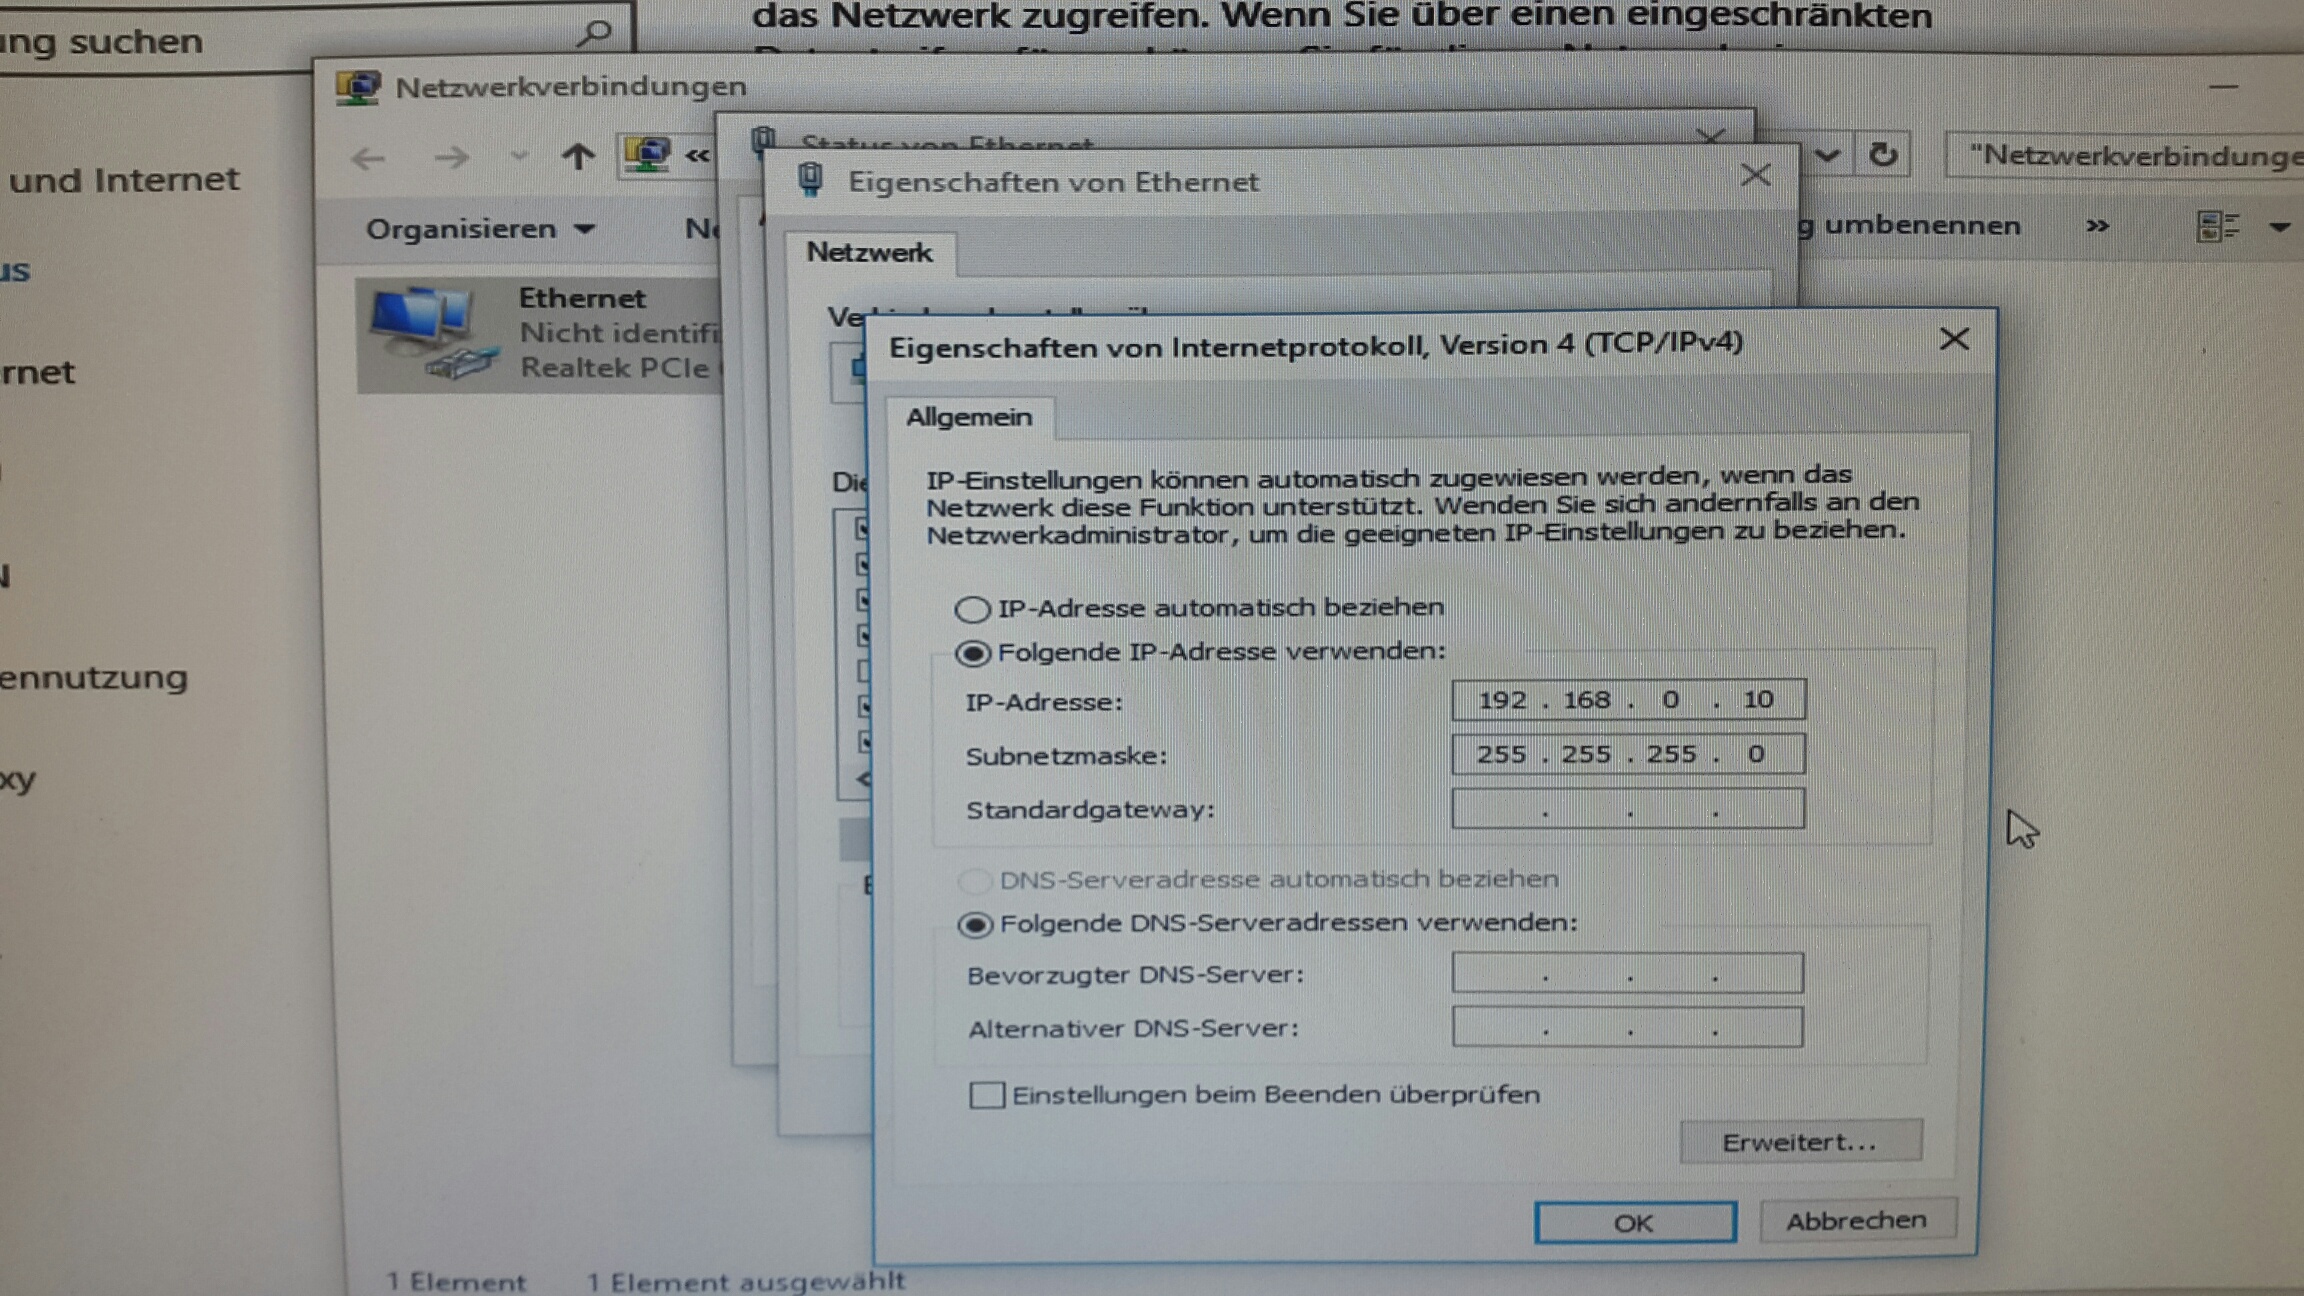Expand the address bar history dropdown

click(x=1827, y=155)
